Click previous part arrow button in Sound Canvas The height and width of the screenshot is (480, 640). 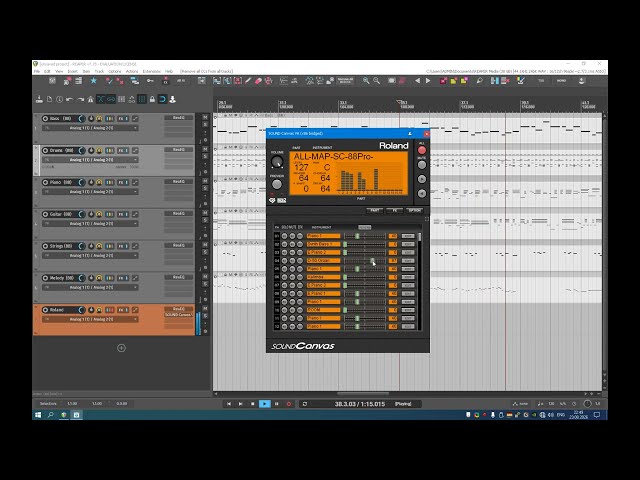pos(422,193)
